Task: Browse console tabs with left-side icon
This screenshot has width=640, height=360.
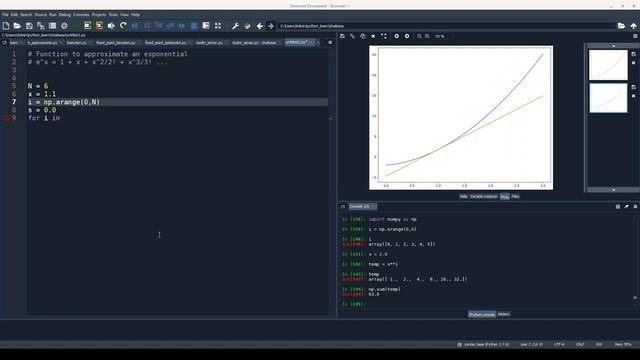Action: (x=343, y=207)
